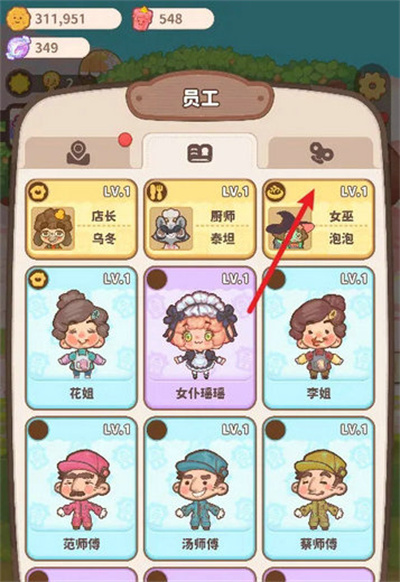Screen dimensions: 400x582
Task: Select the 汤师傅 employee card
Action: 200,488
